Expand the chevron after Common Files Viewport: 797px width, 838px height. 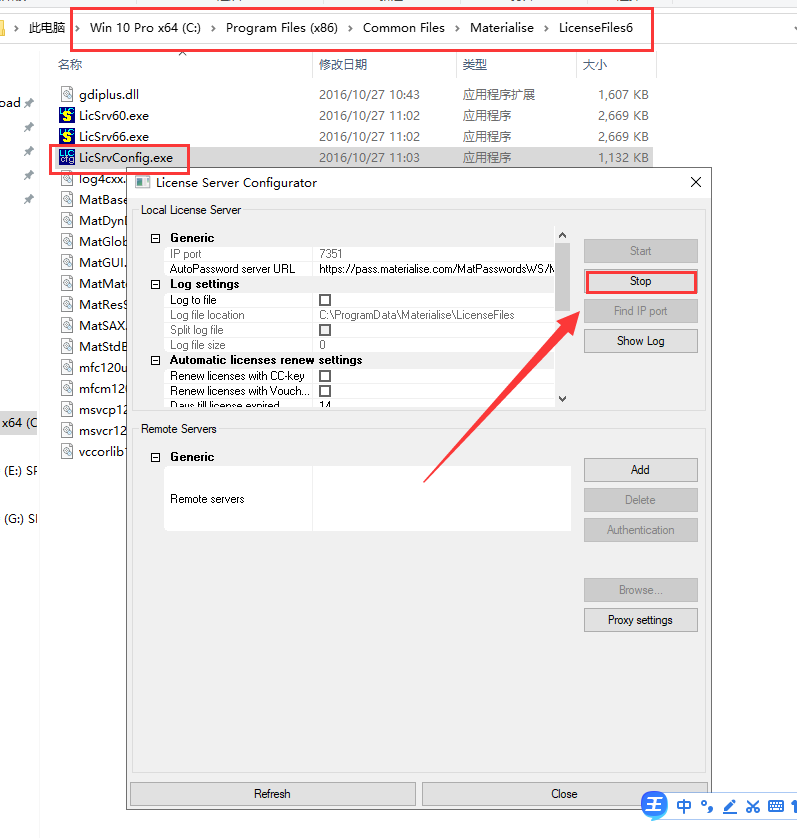coord(457,28)
